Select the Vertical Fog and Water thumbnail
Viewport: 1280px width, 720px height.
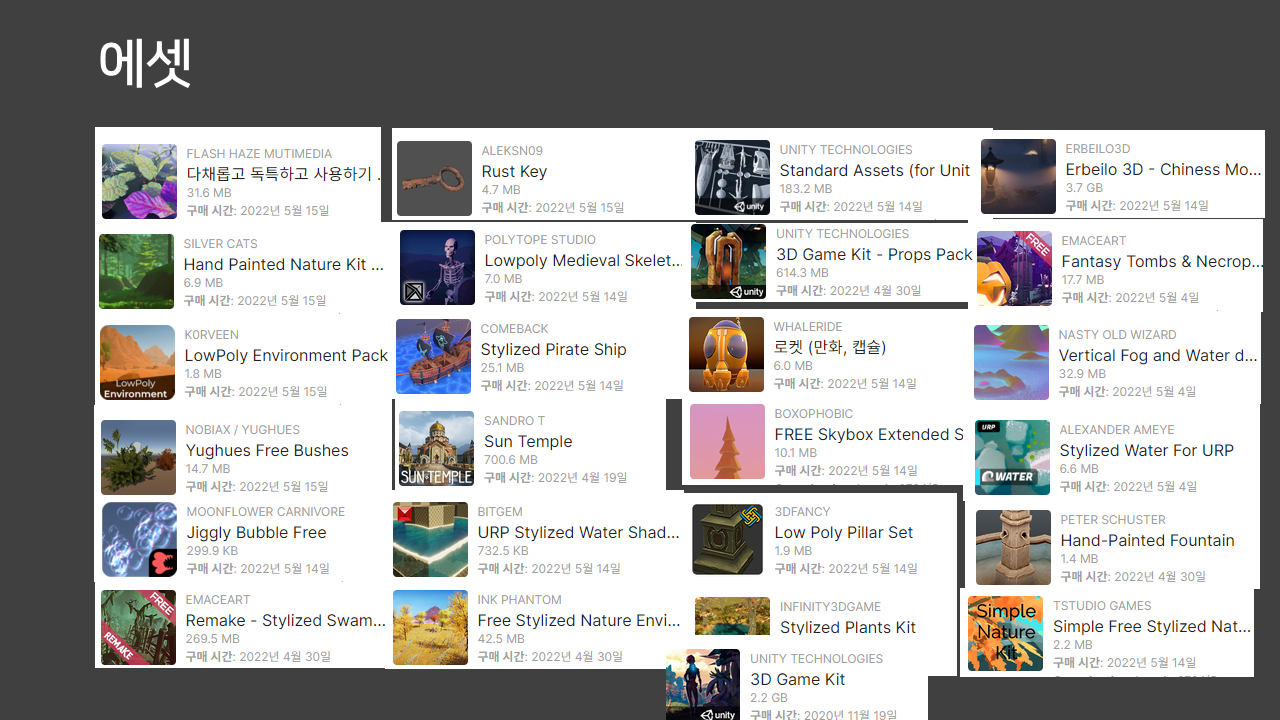[x=1011, y=363]
